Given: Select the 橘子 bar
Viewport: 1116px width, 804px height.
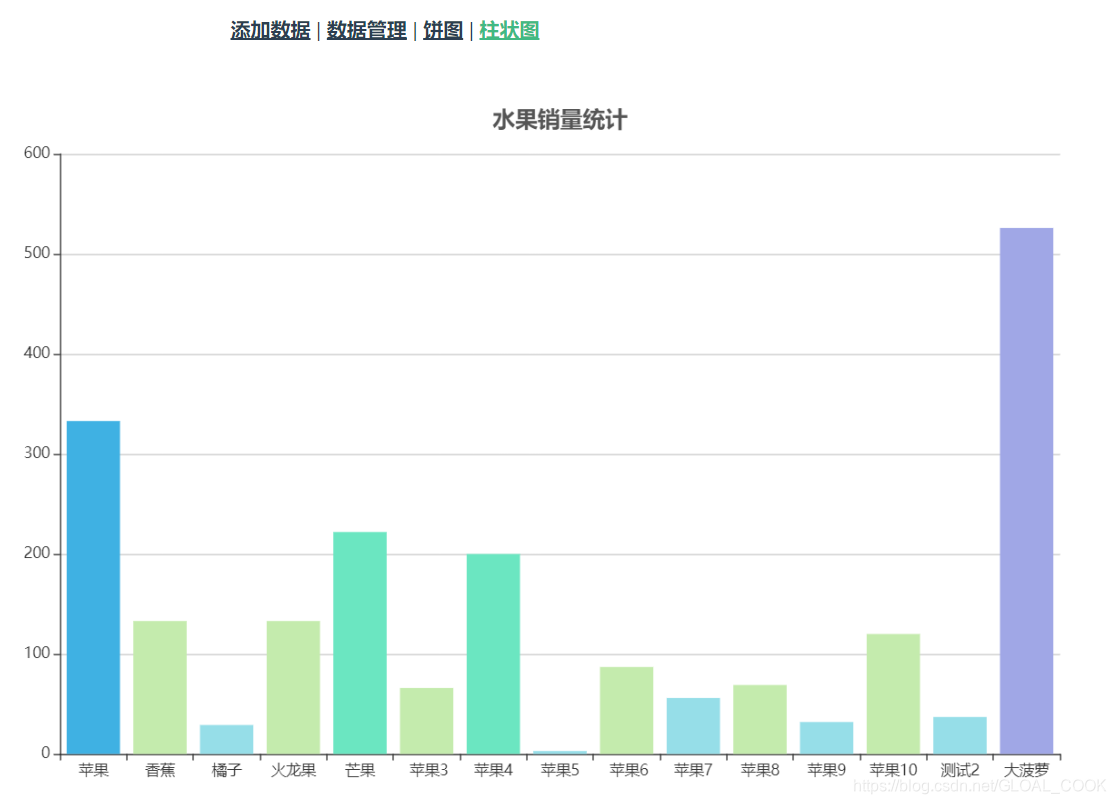Looking at the screenshot, I should tap(226, 739).
